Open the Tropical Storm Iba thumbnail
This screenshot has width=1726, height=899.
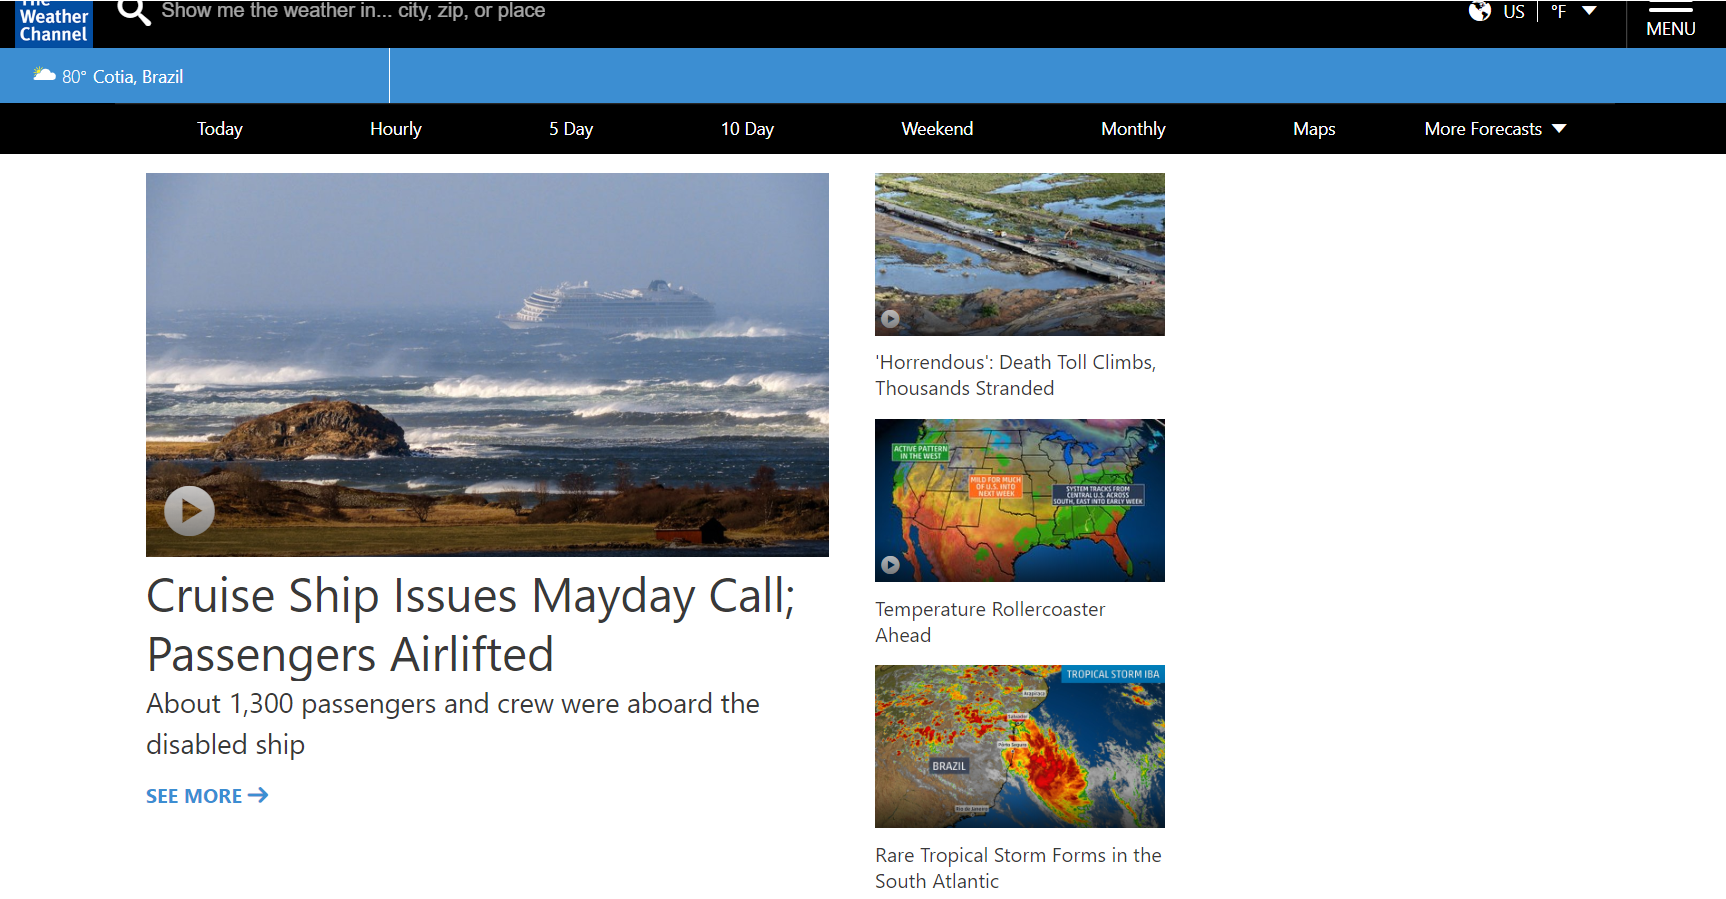[x=1019, y=746]
